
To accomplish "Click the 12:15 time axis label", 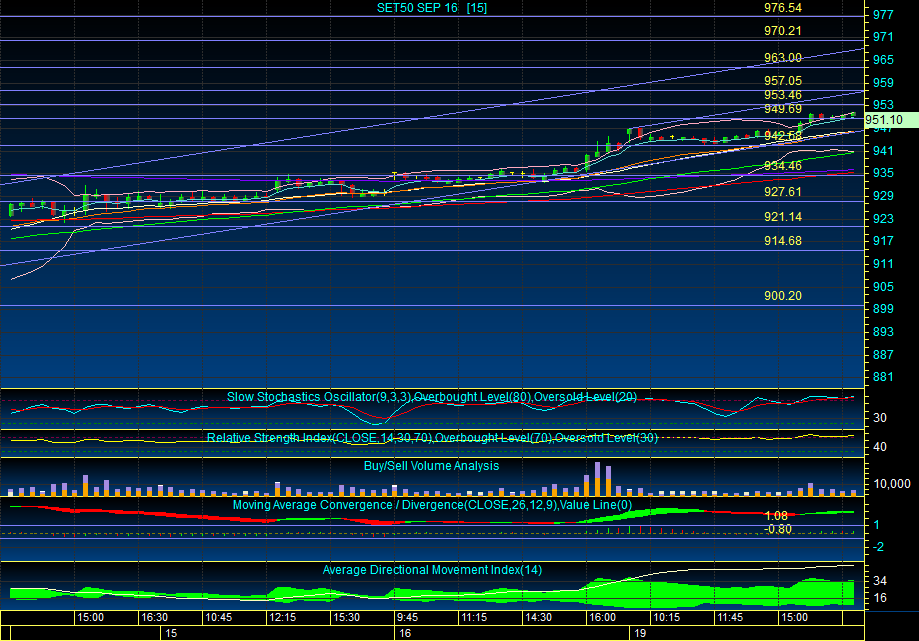I will [x=282, y=617].
